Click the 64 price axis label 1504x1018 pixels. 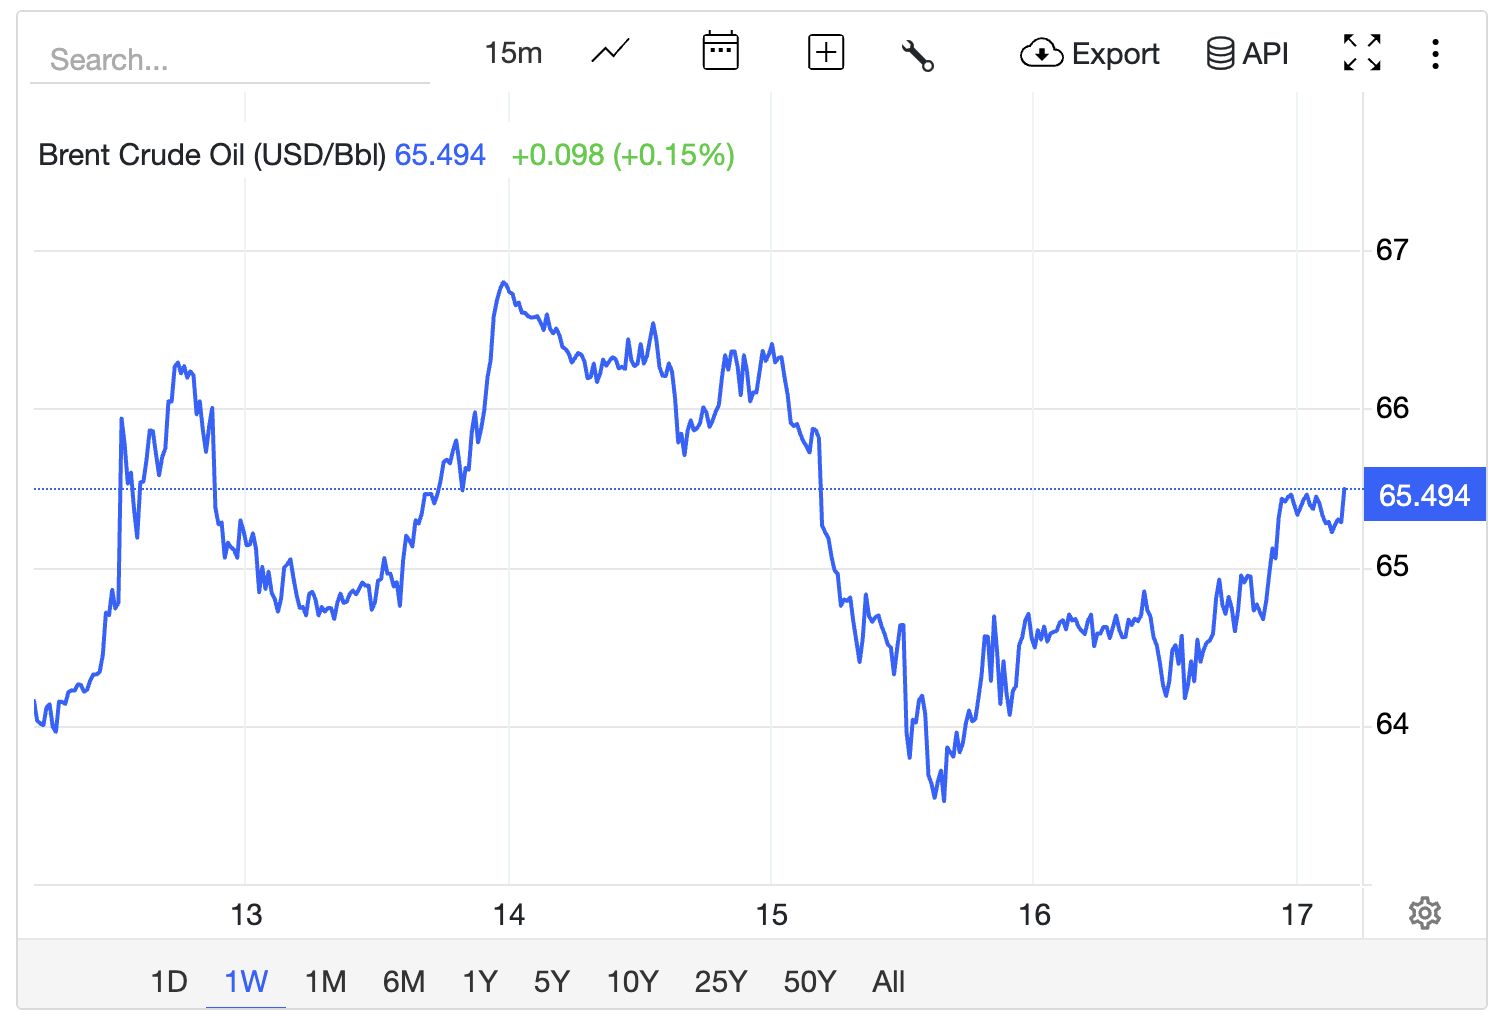click(x=1391, y=723)
